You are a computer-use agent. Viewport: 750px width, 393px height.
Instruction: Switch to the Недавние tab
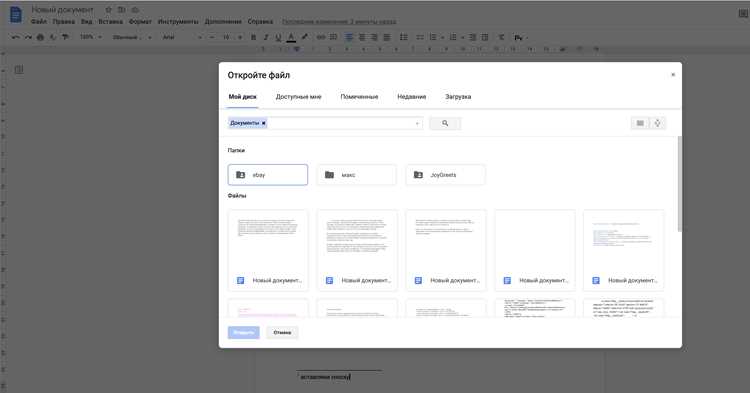coord(411,97)
